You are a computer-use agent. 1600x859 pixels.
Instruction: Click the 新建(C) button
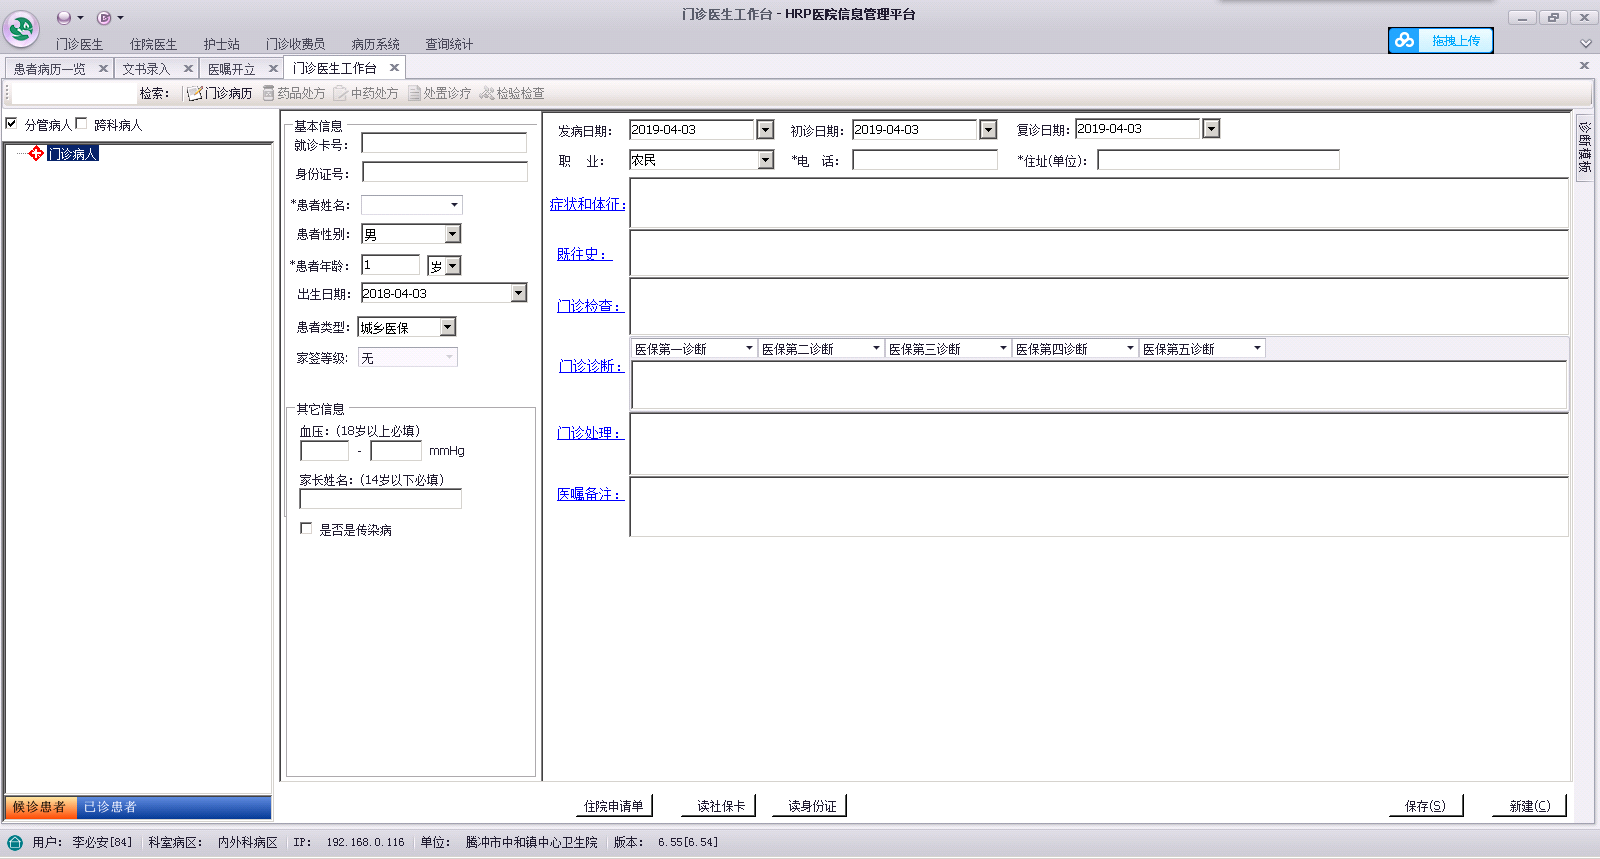click(1529, 806)
